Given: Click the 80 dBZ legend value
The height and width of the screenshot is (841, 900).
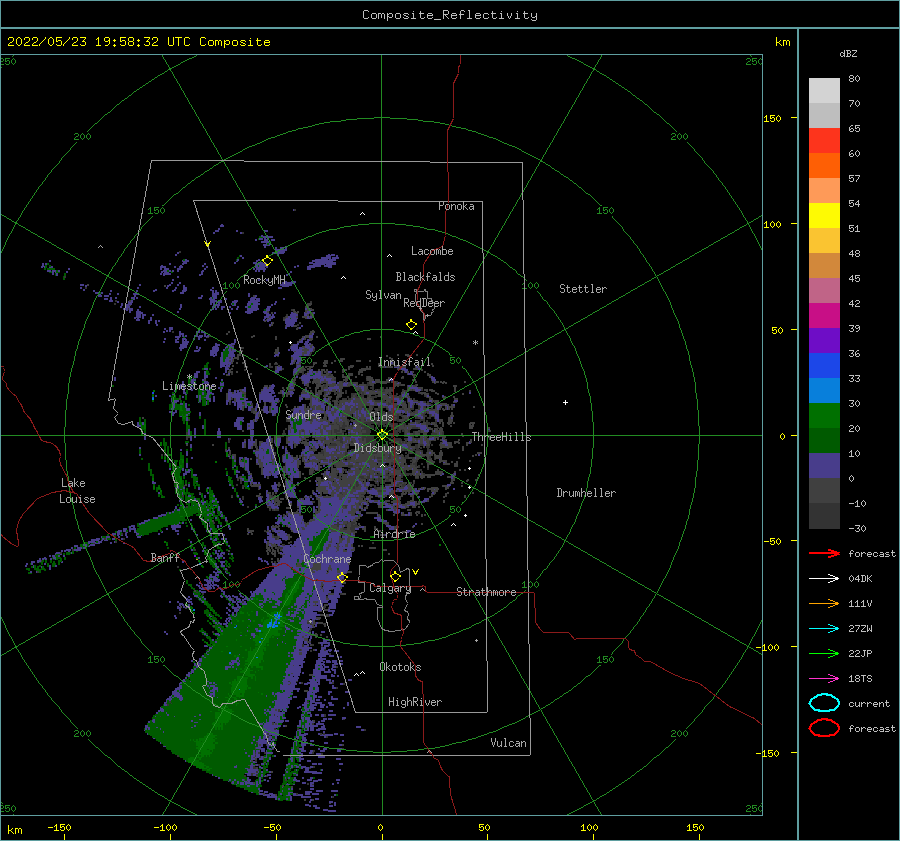Looking at the screenshot, I should (854, 79).
